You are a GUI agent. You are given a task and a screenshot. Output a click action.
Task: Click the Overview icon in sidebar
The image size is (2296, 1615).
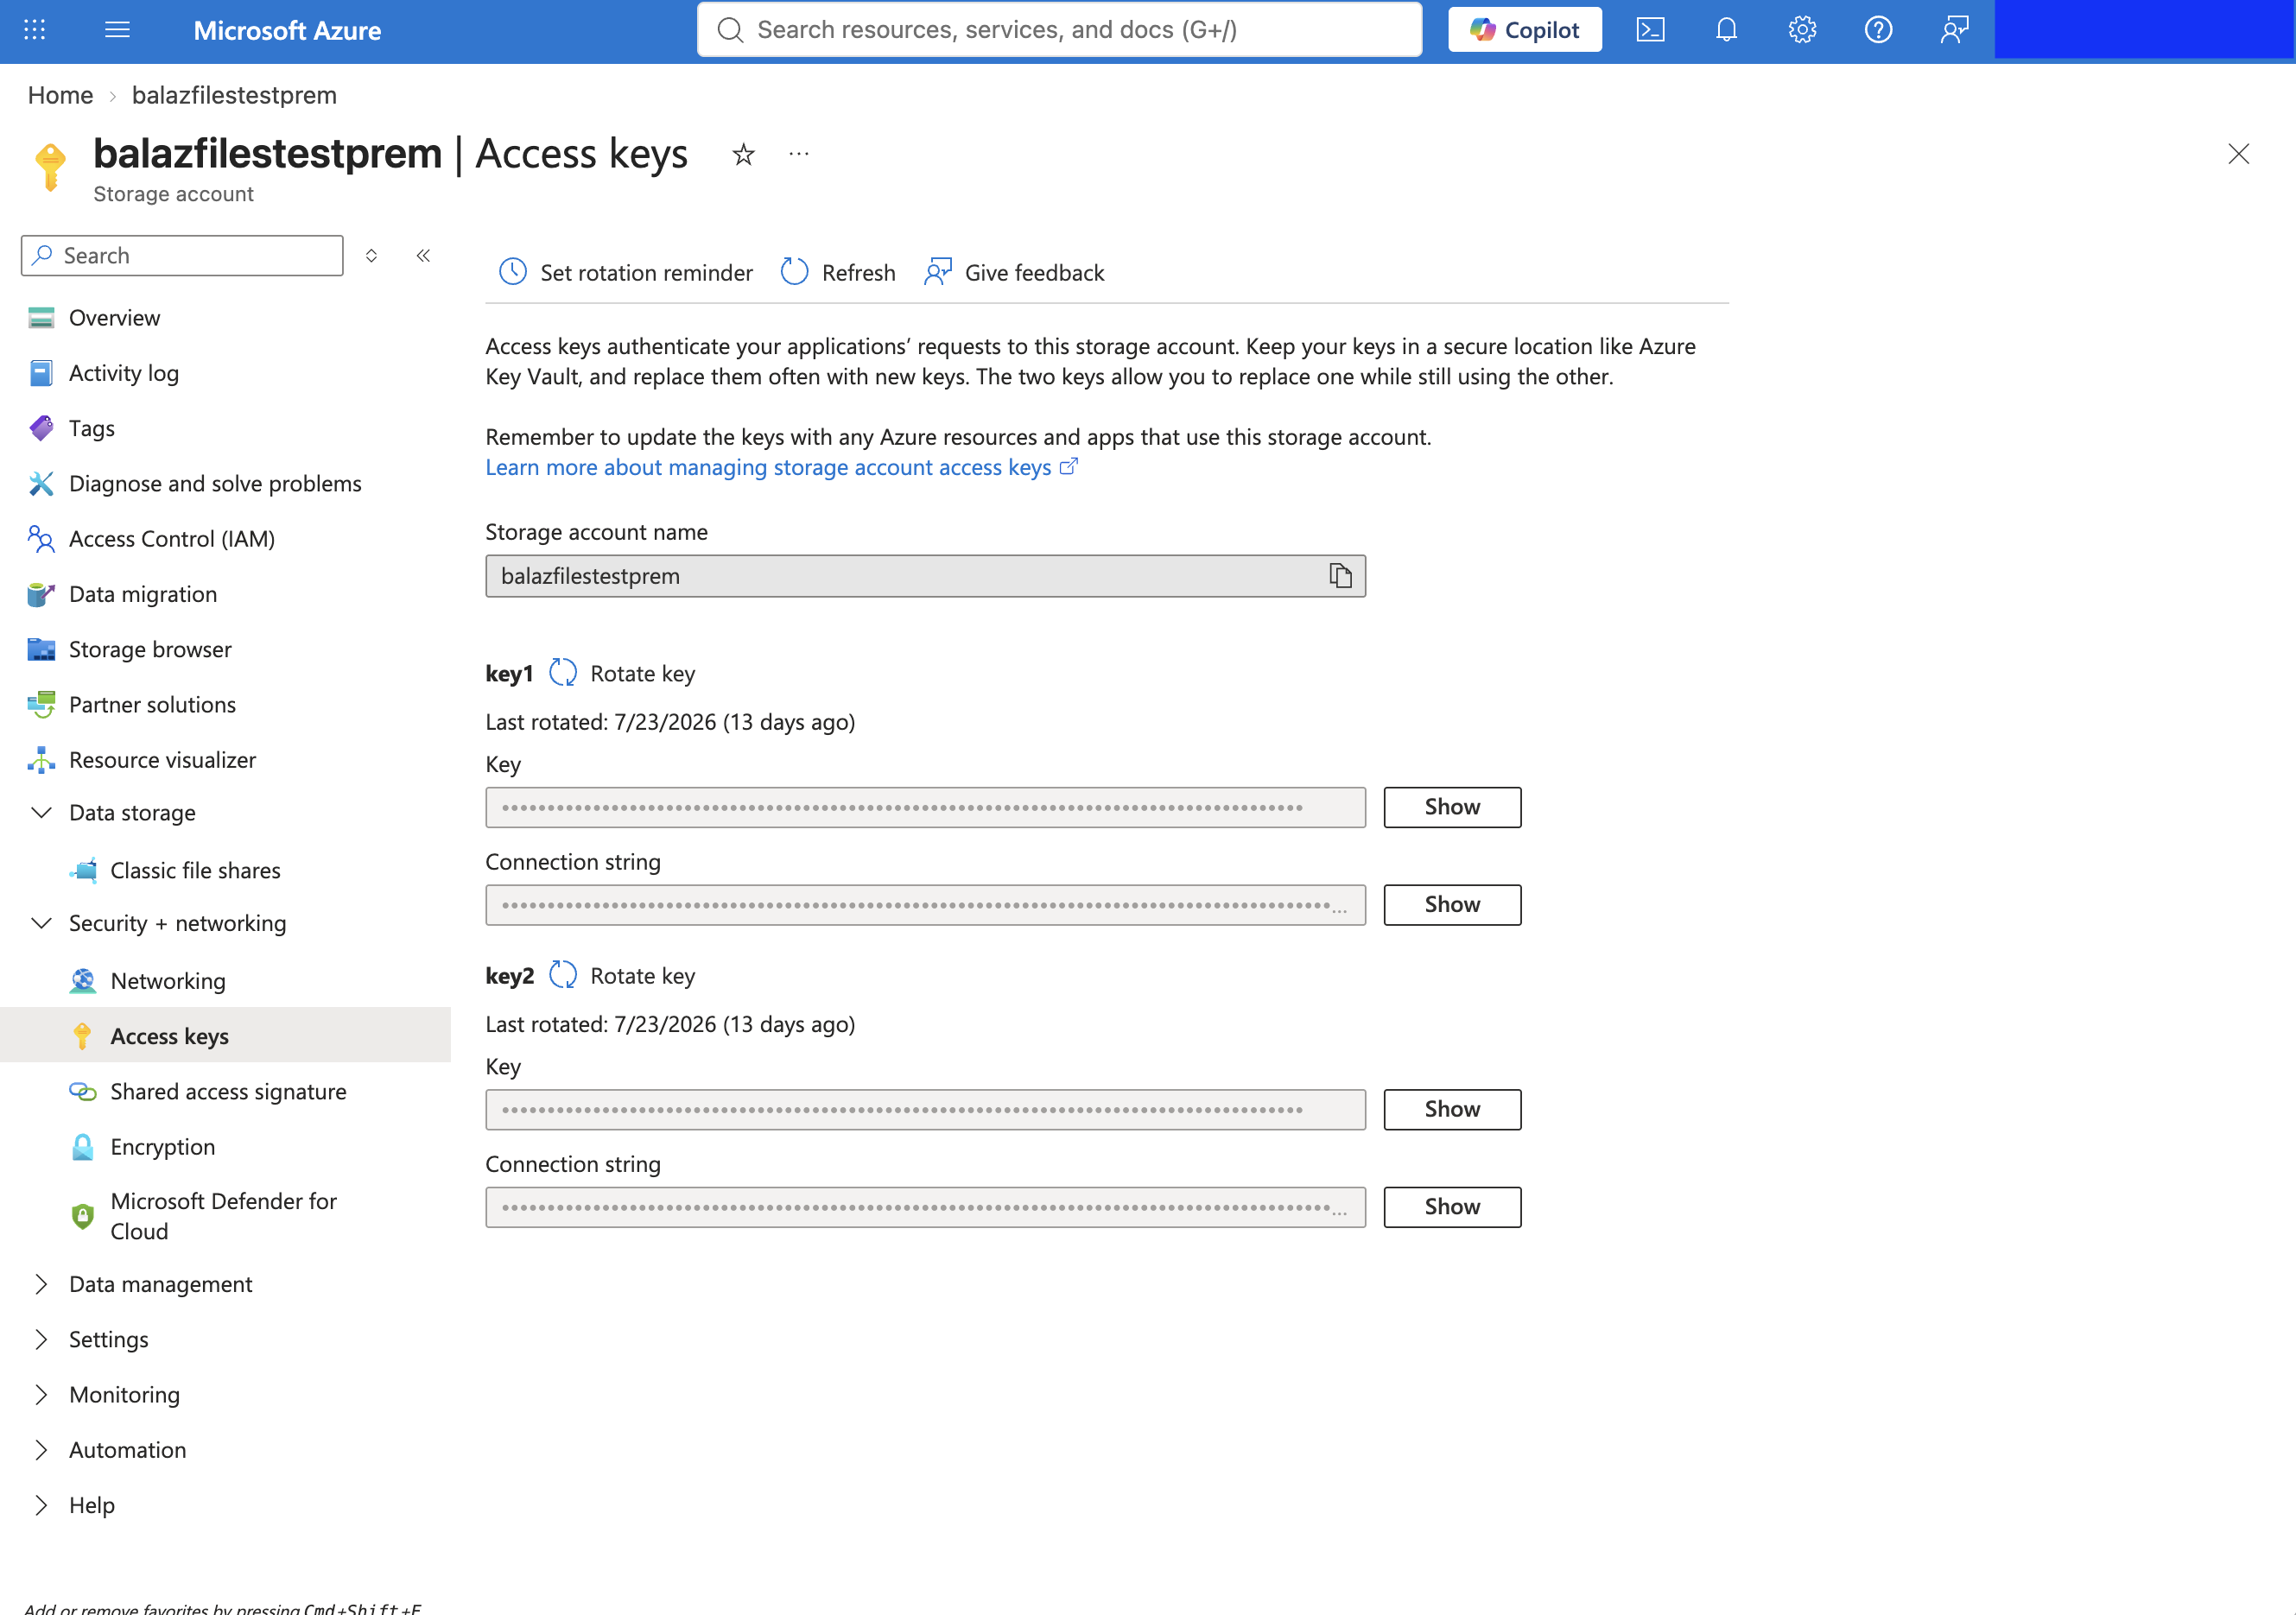click(41, 318)
